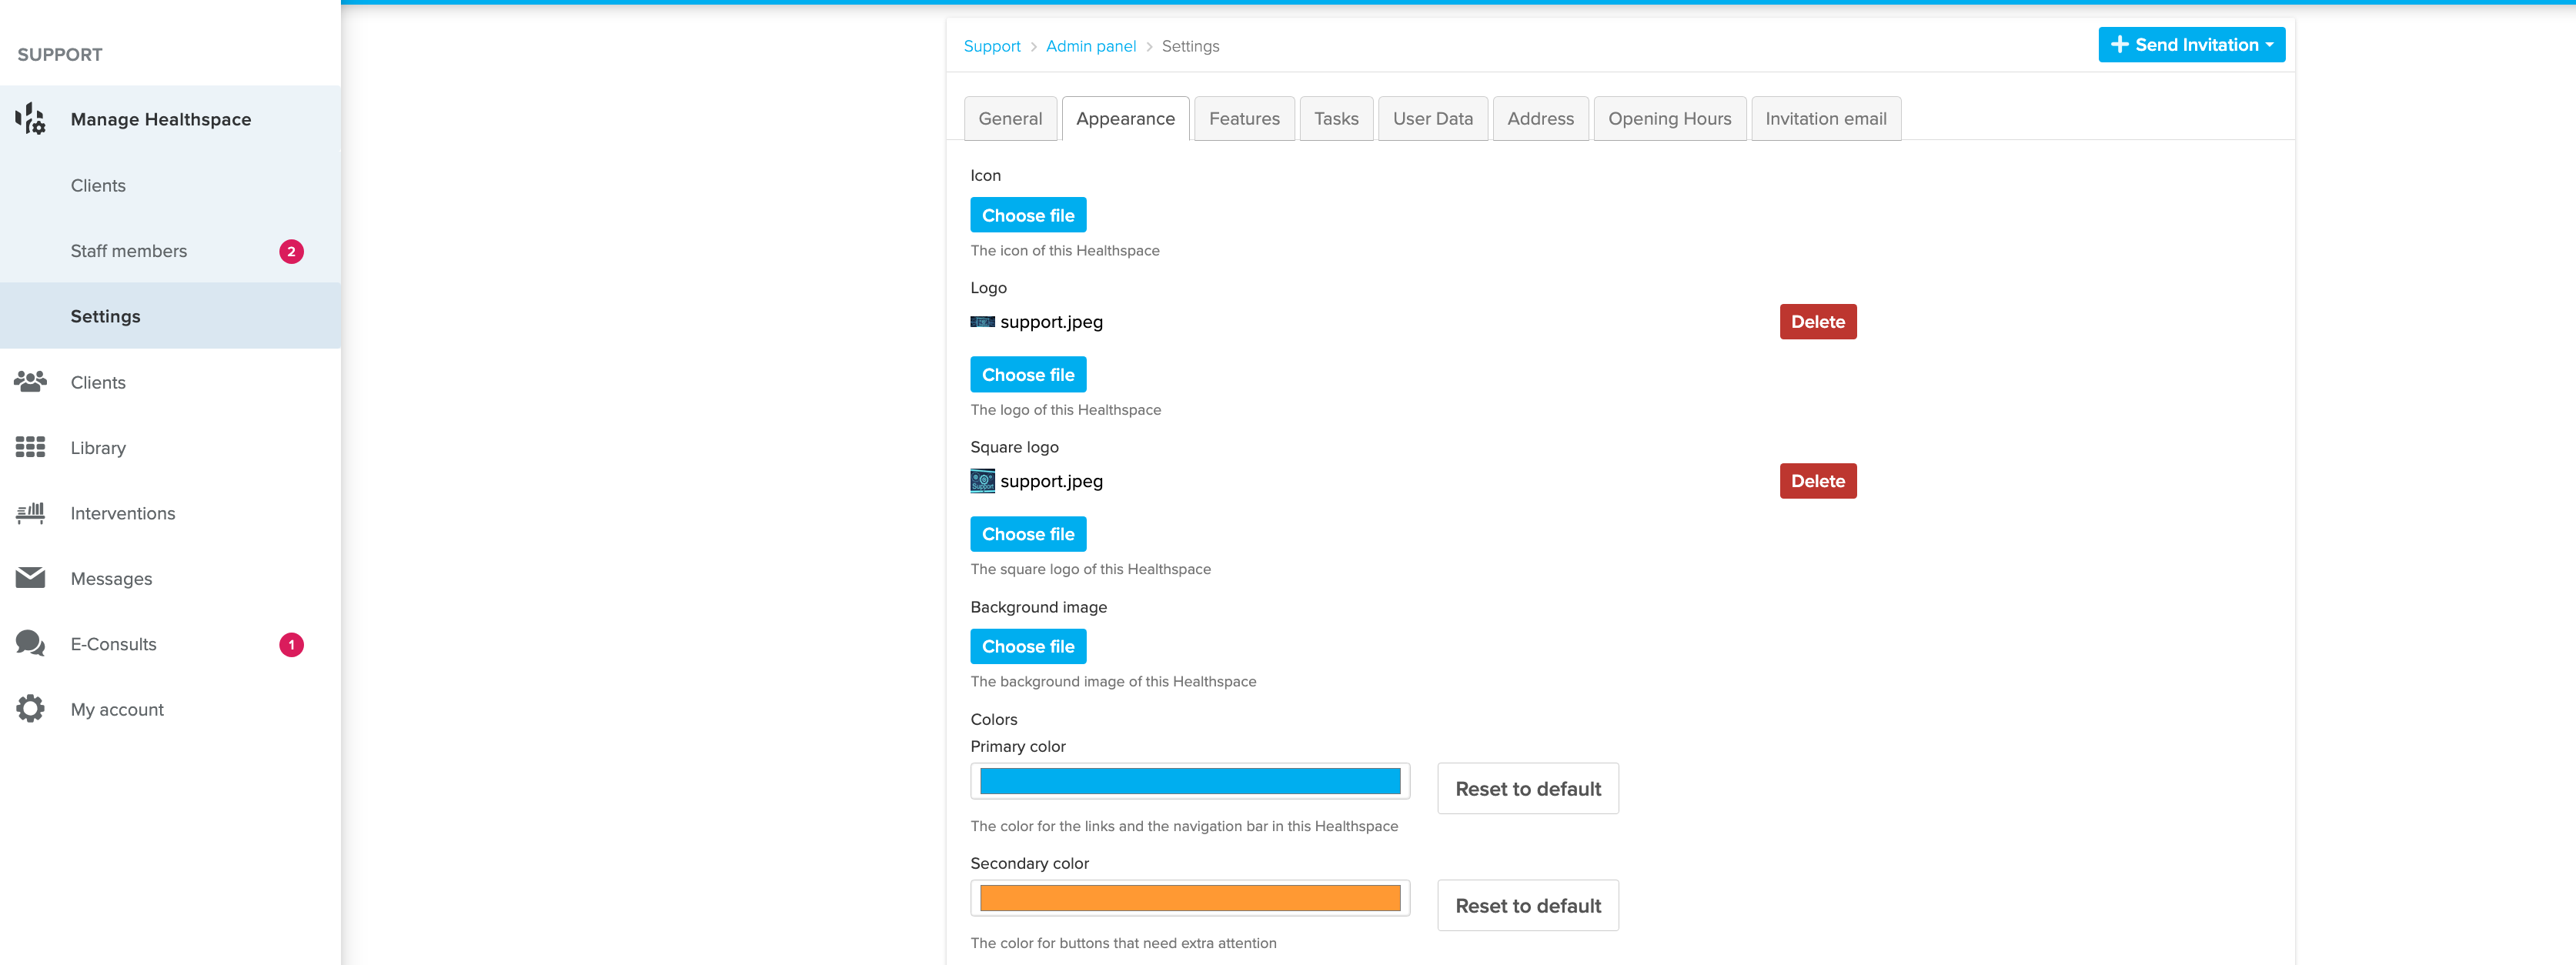This screenshot has width=2576, height=965.
Task: Click the Interventions bookshelf icon
Action: point(30,513)
